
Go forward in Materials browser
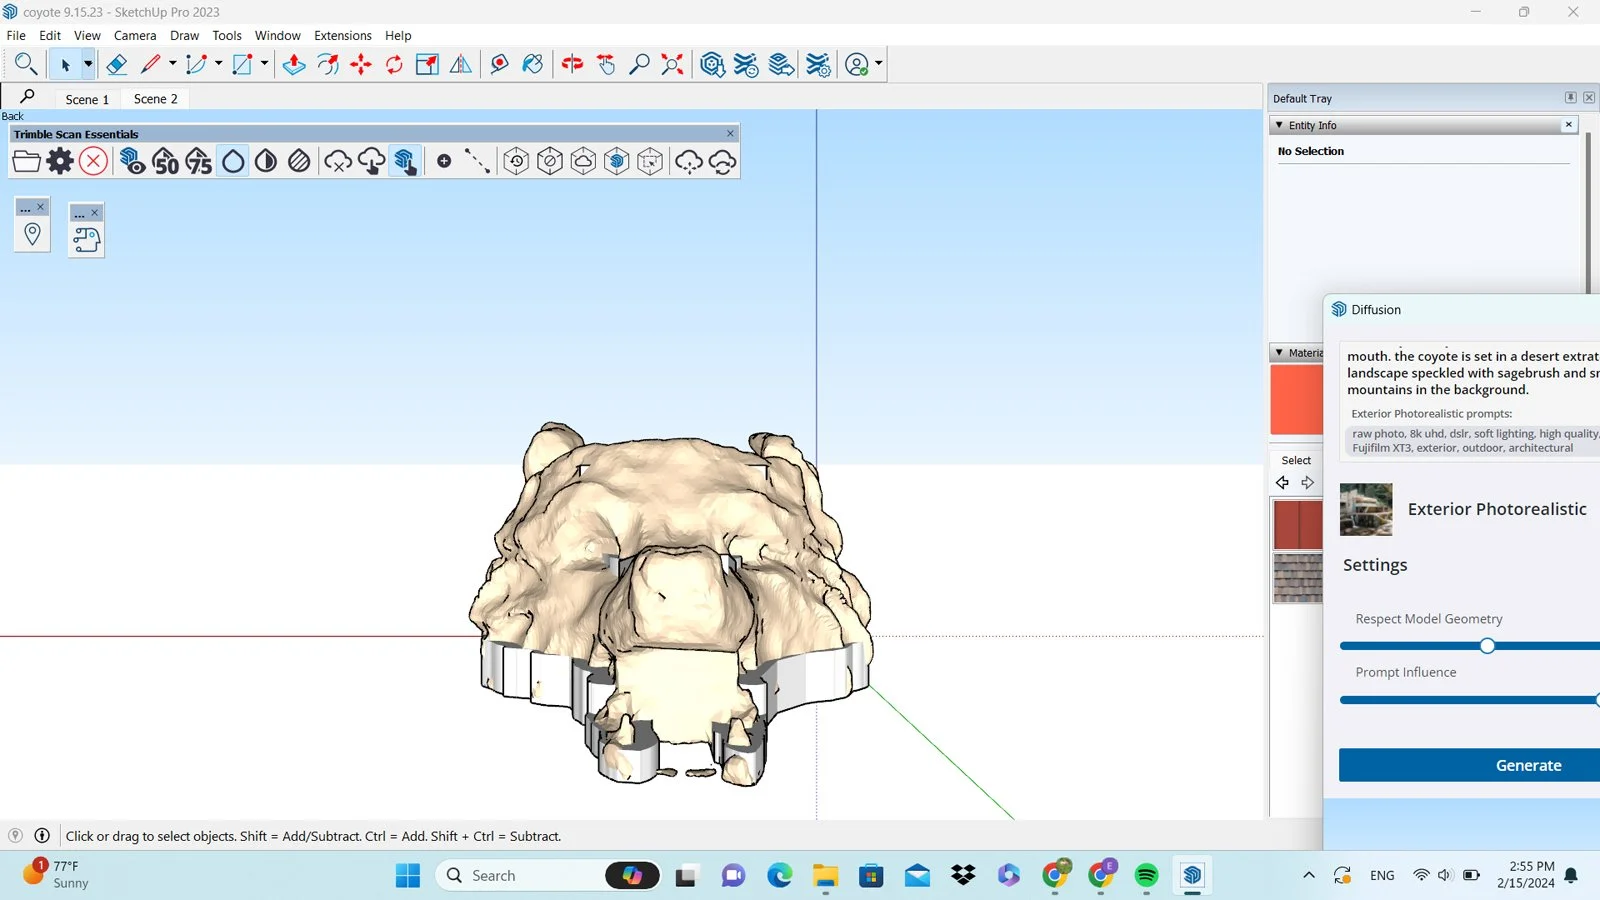(1308, 483)
